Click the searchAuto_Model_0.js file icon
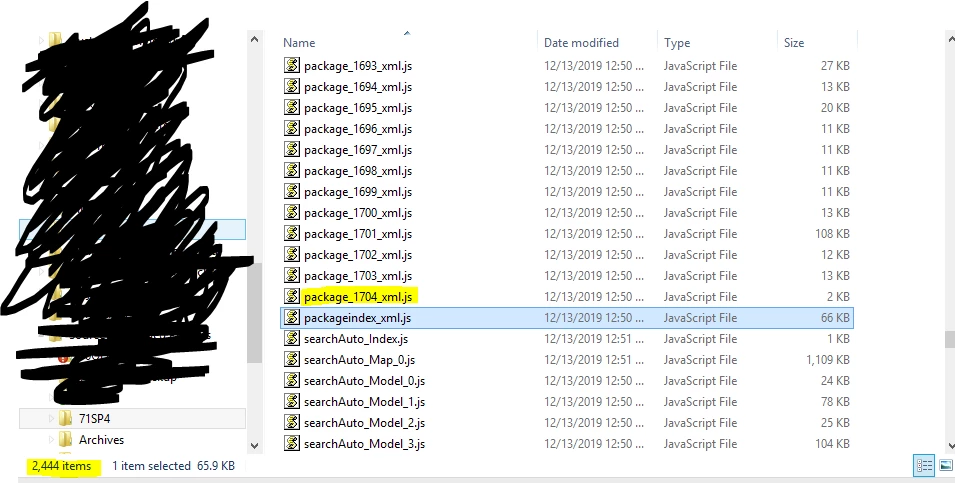955x483 pixels. coord(292,381)
